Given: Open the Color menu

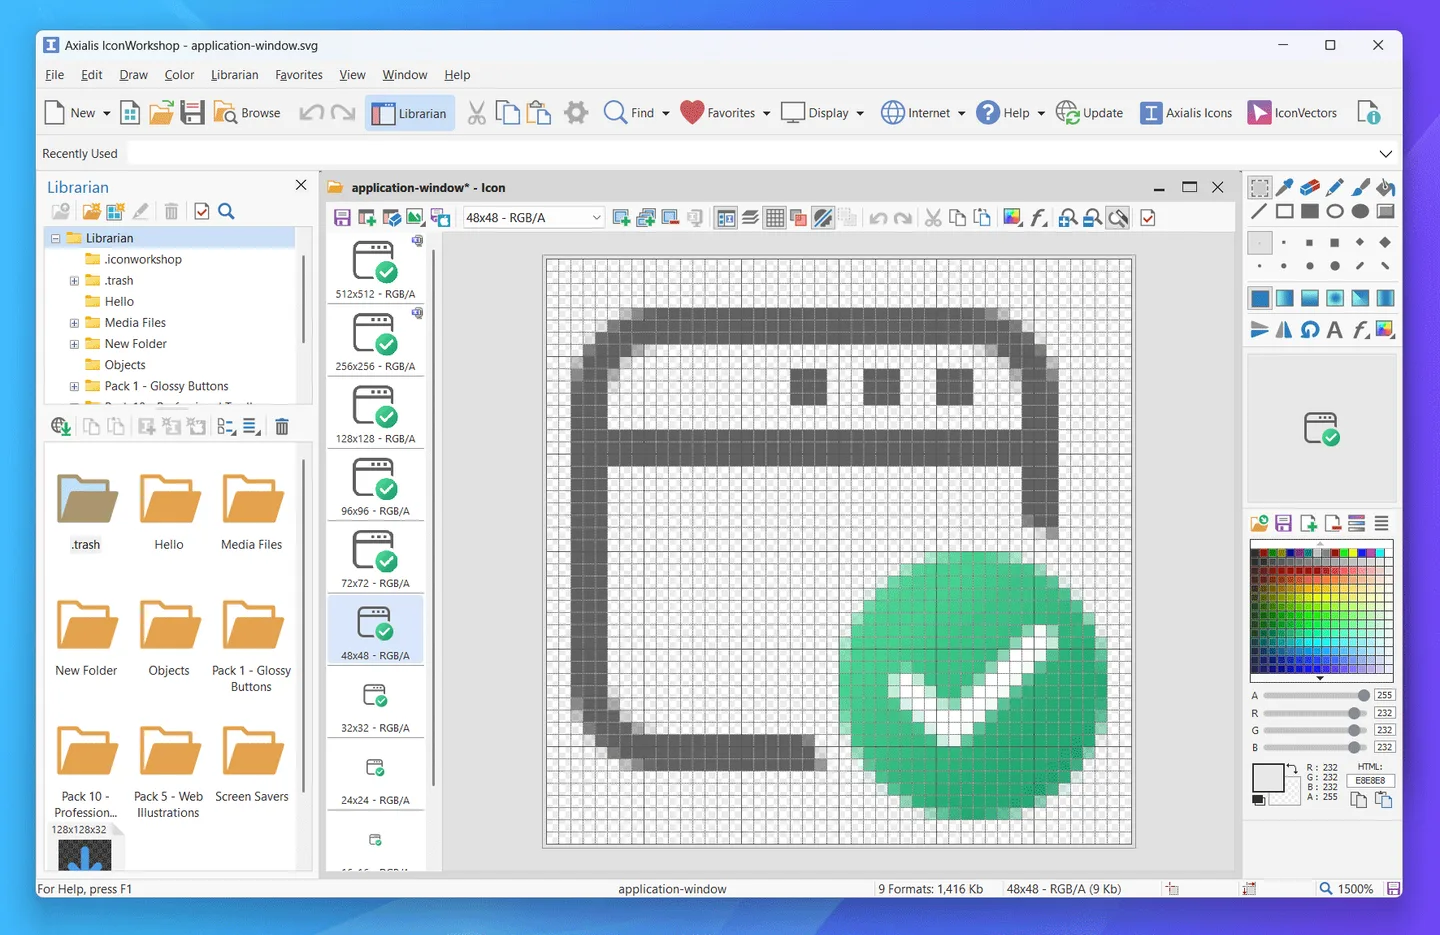Looking at the screenshot, I should tap(179, 75).
